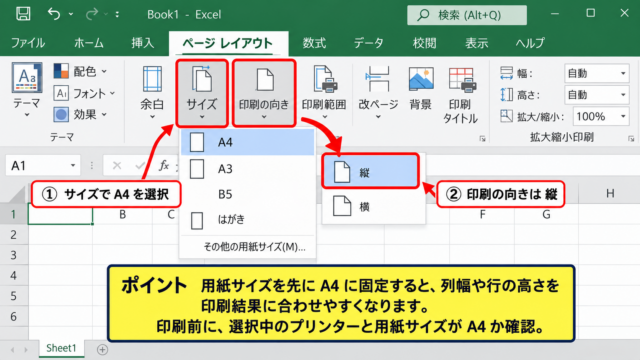
Task: Select row 2 header
Action: tap(13, 235)
